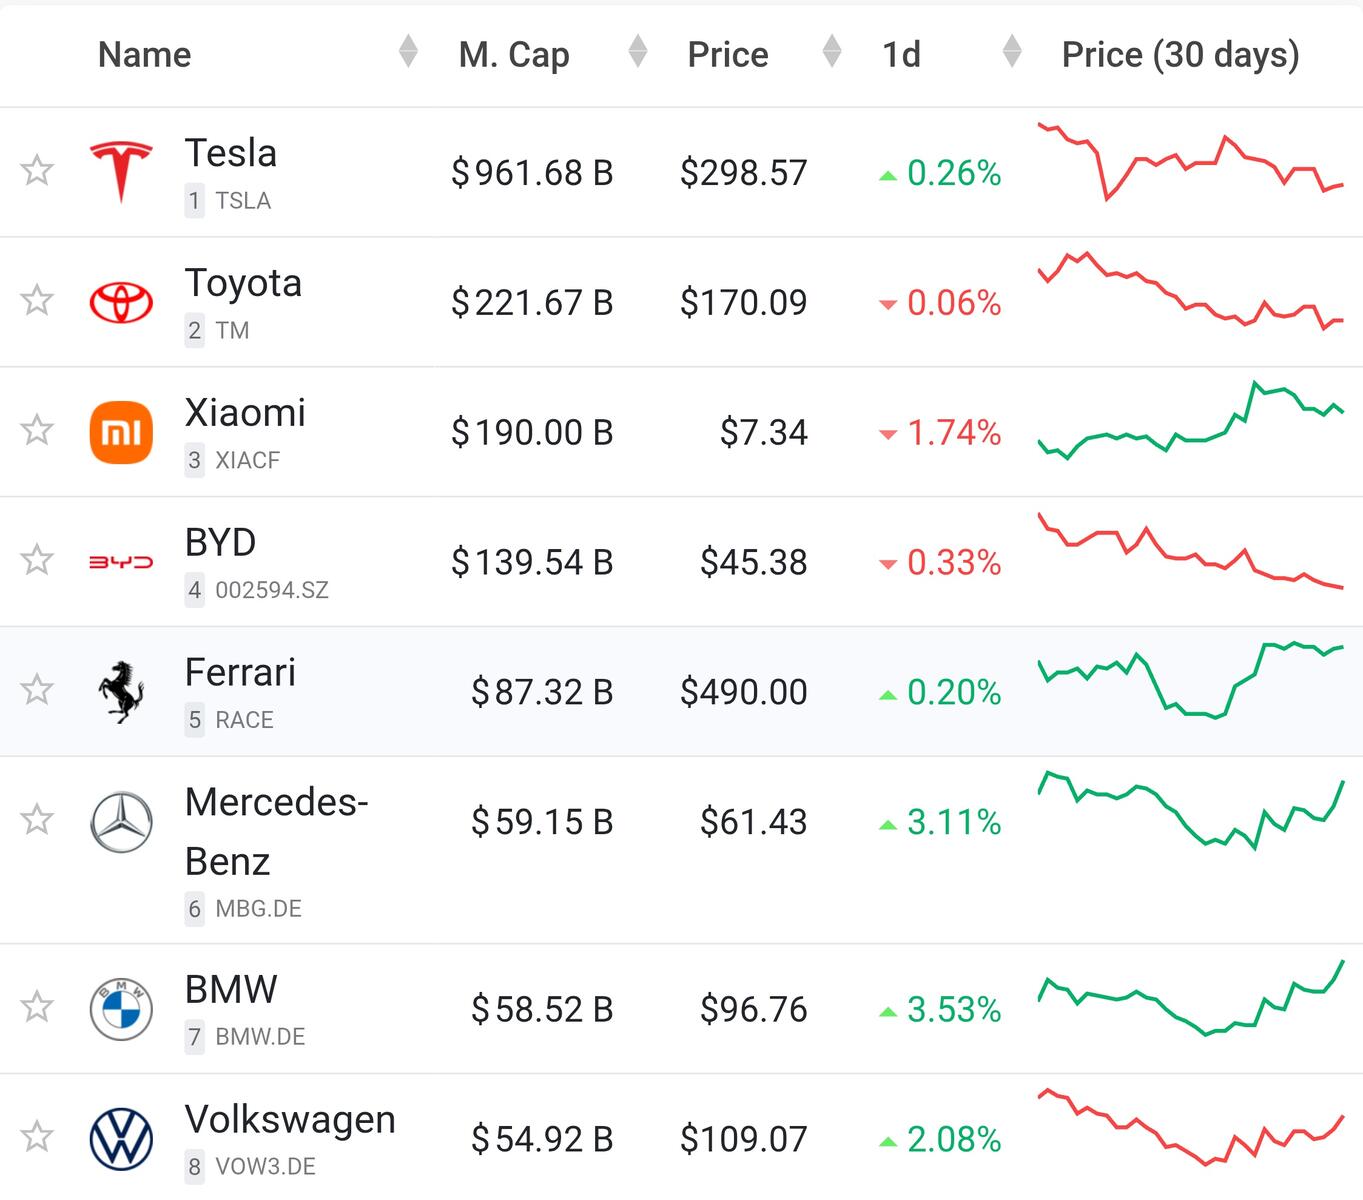Click the 1d column header

coord(901,55)
